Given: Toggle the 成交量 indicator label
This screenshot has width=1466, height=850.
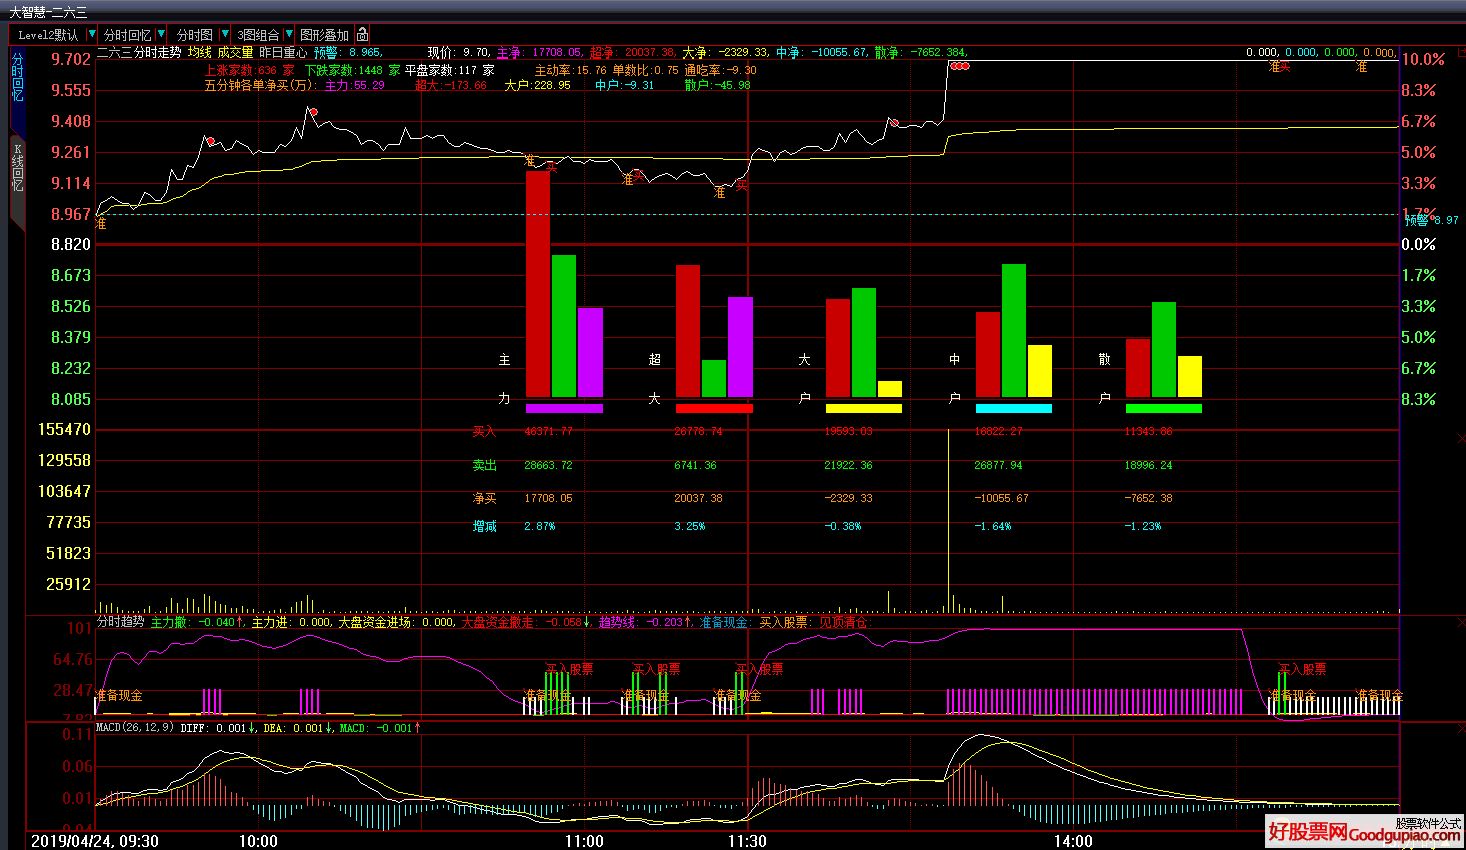Looking at the screenshot, I should [x=235, y=52].
